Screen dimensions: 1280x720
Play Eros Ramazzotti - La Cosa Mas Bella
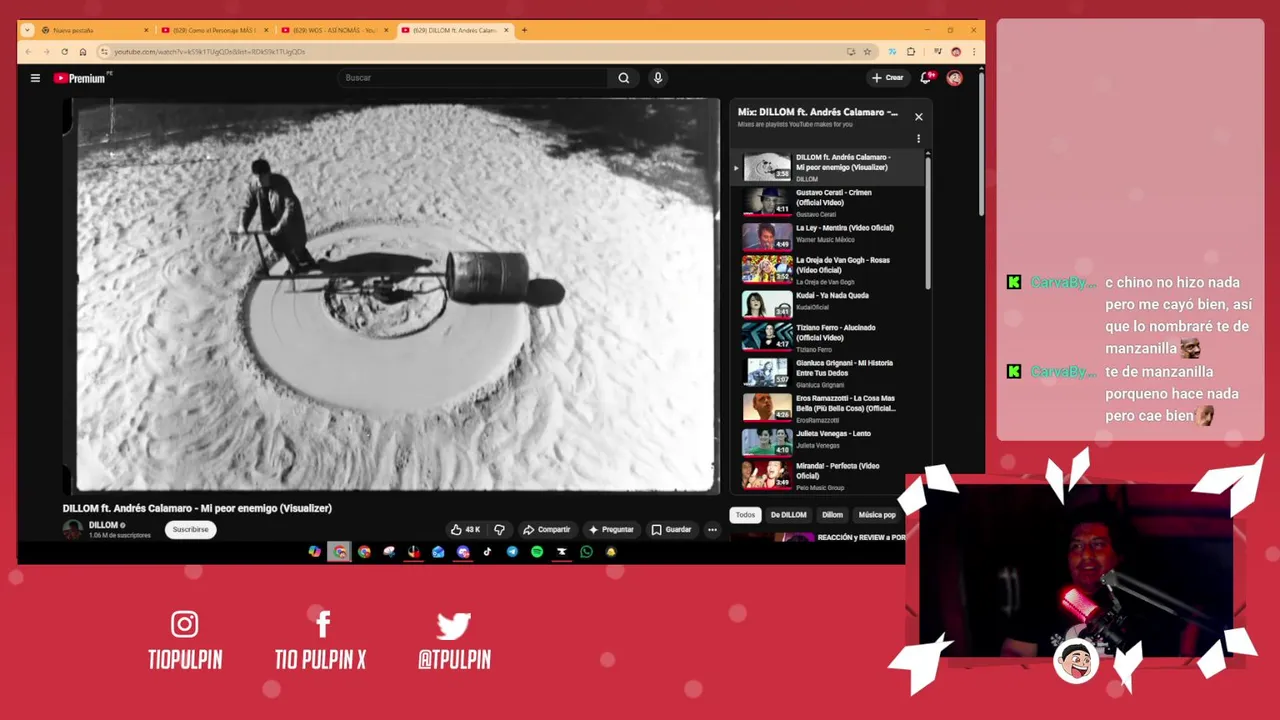830,408
